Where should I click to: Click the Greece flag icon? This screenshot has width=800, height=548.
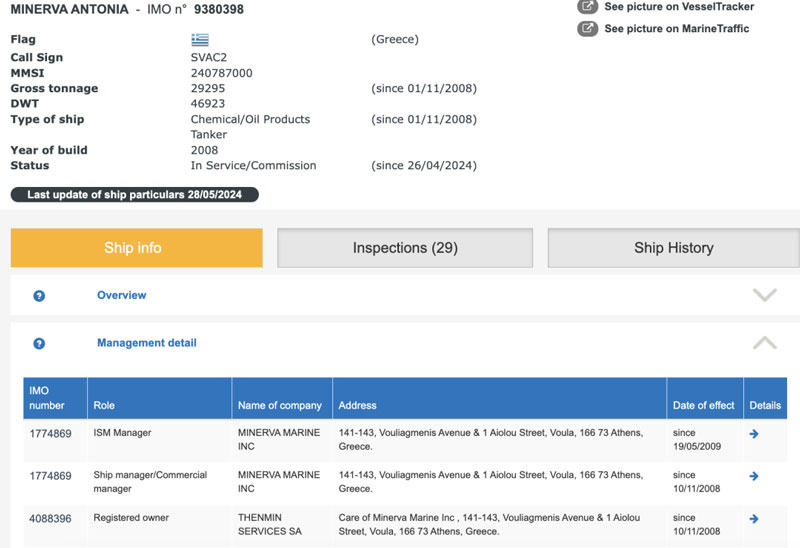click(200, 40)
